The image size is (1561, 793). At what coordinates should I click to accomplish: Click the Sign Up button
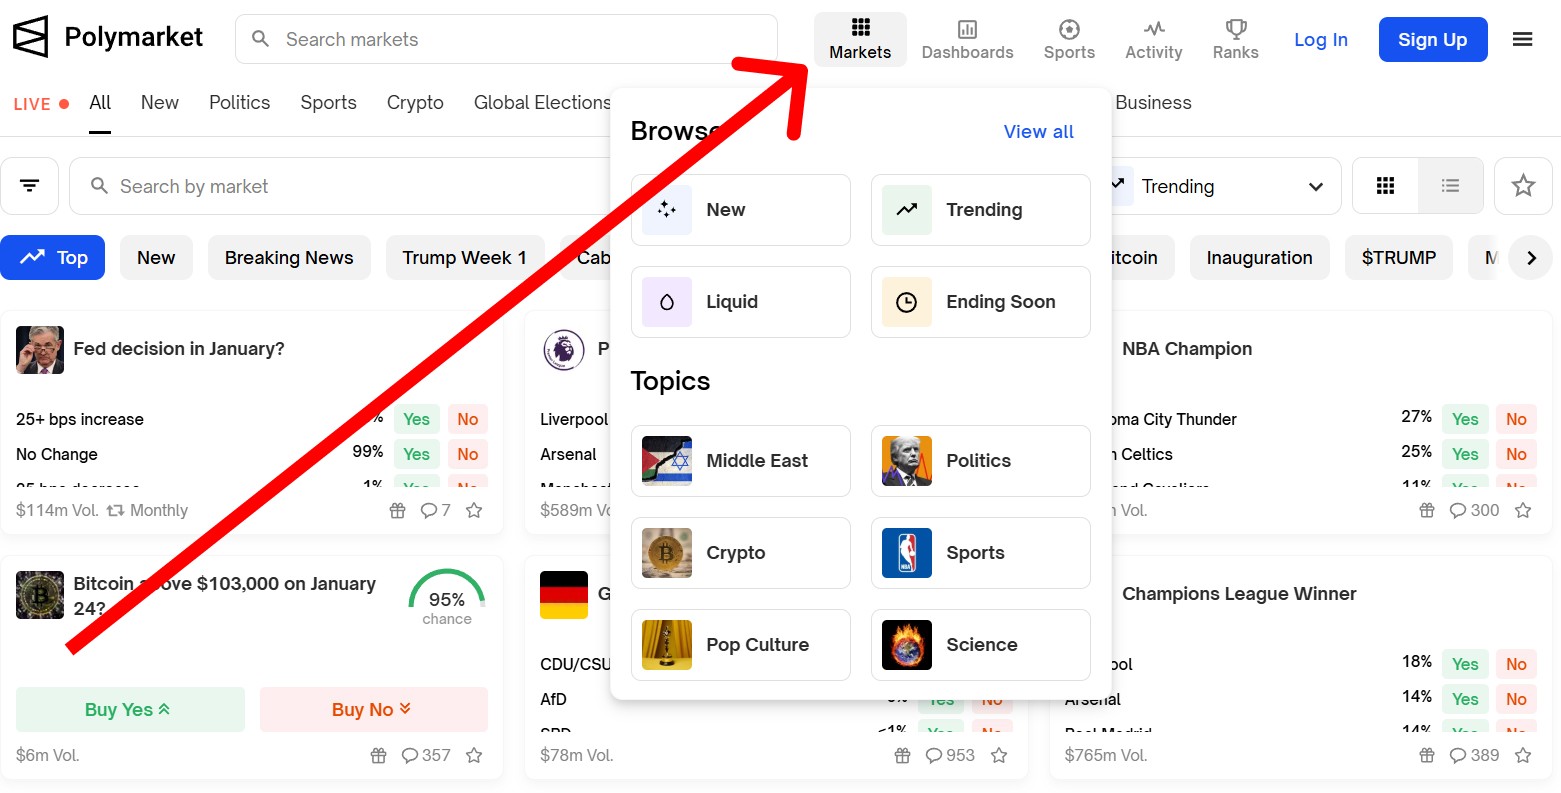tap(1433, 40)
